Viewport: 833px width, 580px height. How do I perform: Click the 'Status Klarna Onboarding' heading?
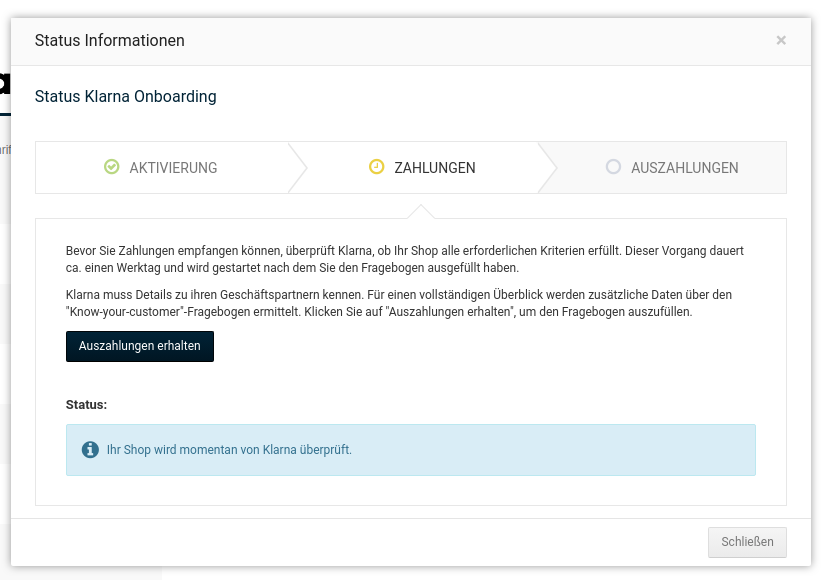126,97
